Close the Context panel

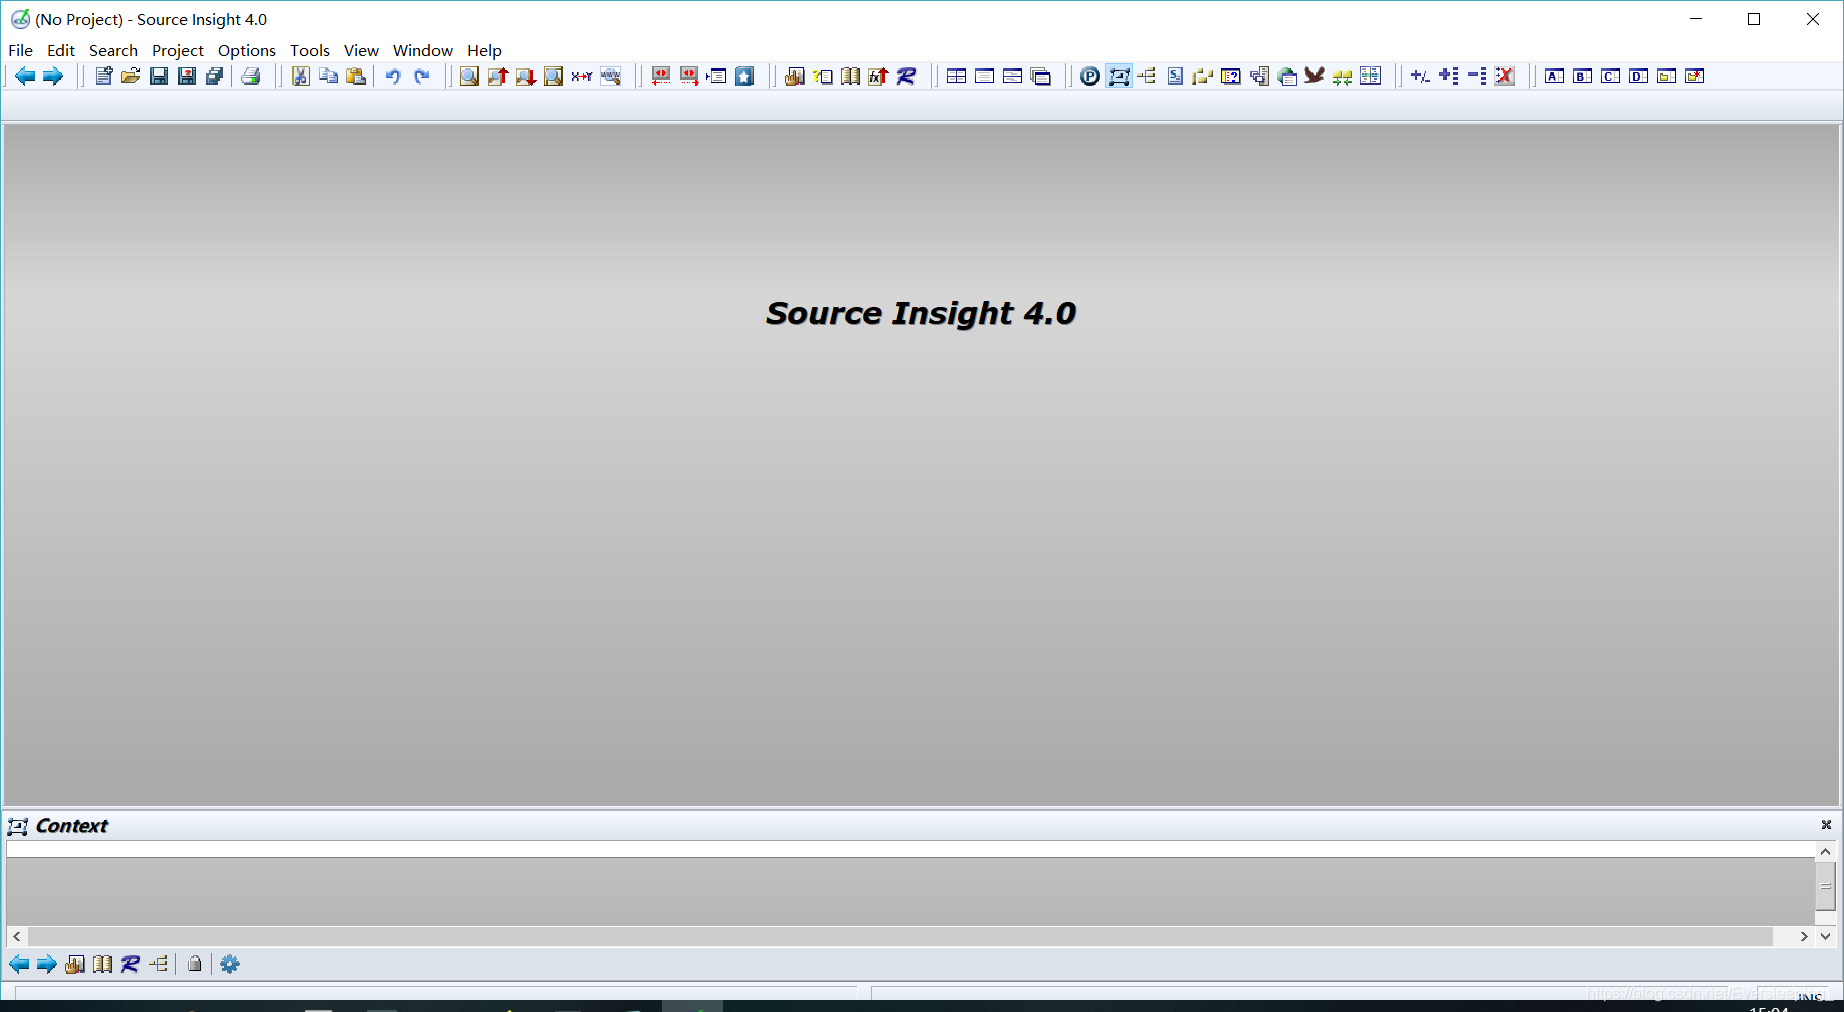pos(1826,825)
